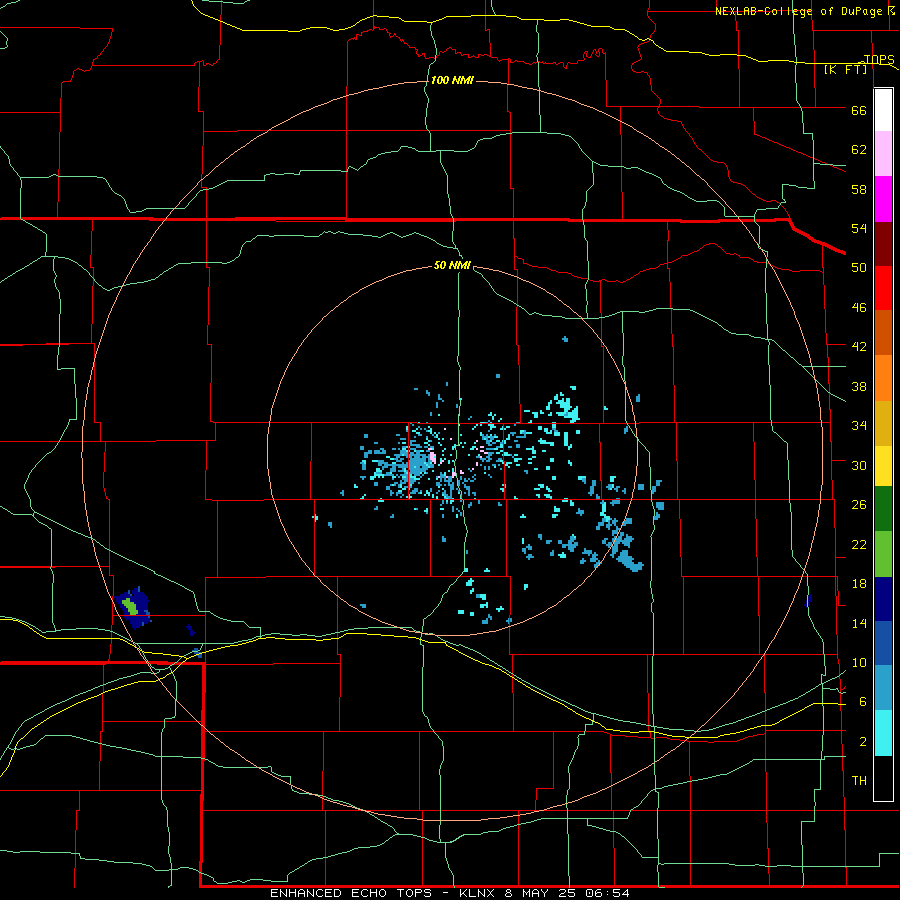Select the light blue legend swatch
The image size is (900, 900).
click(883, 688)
